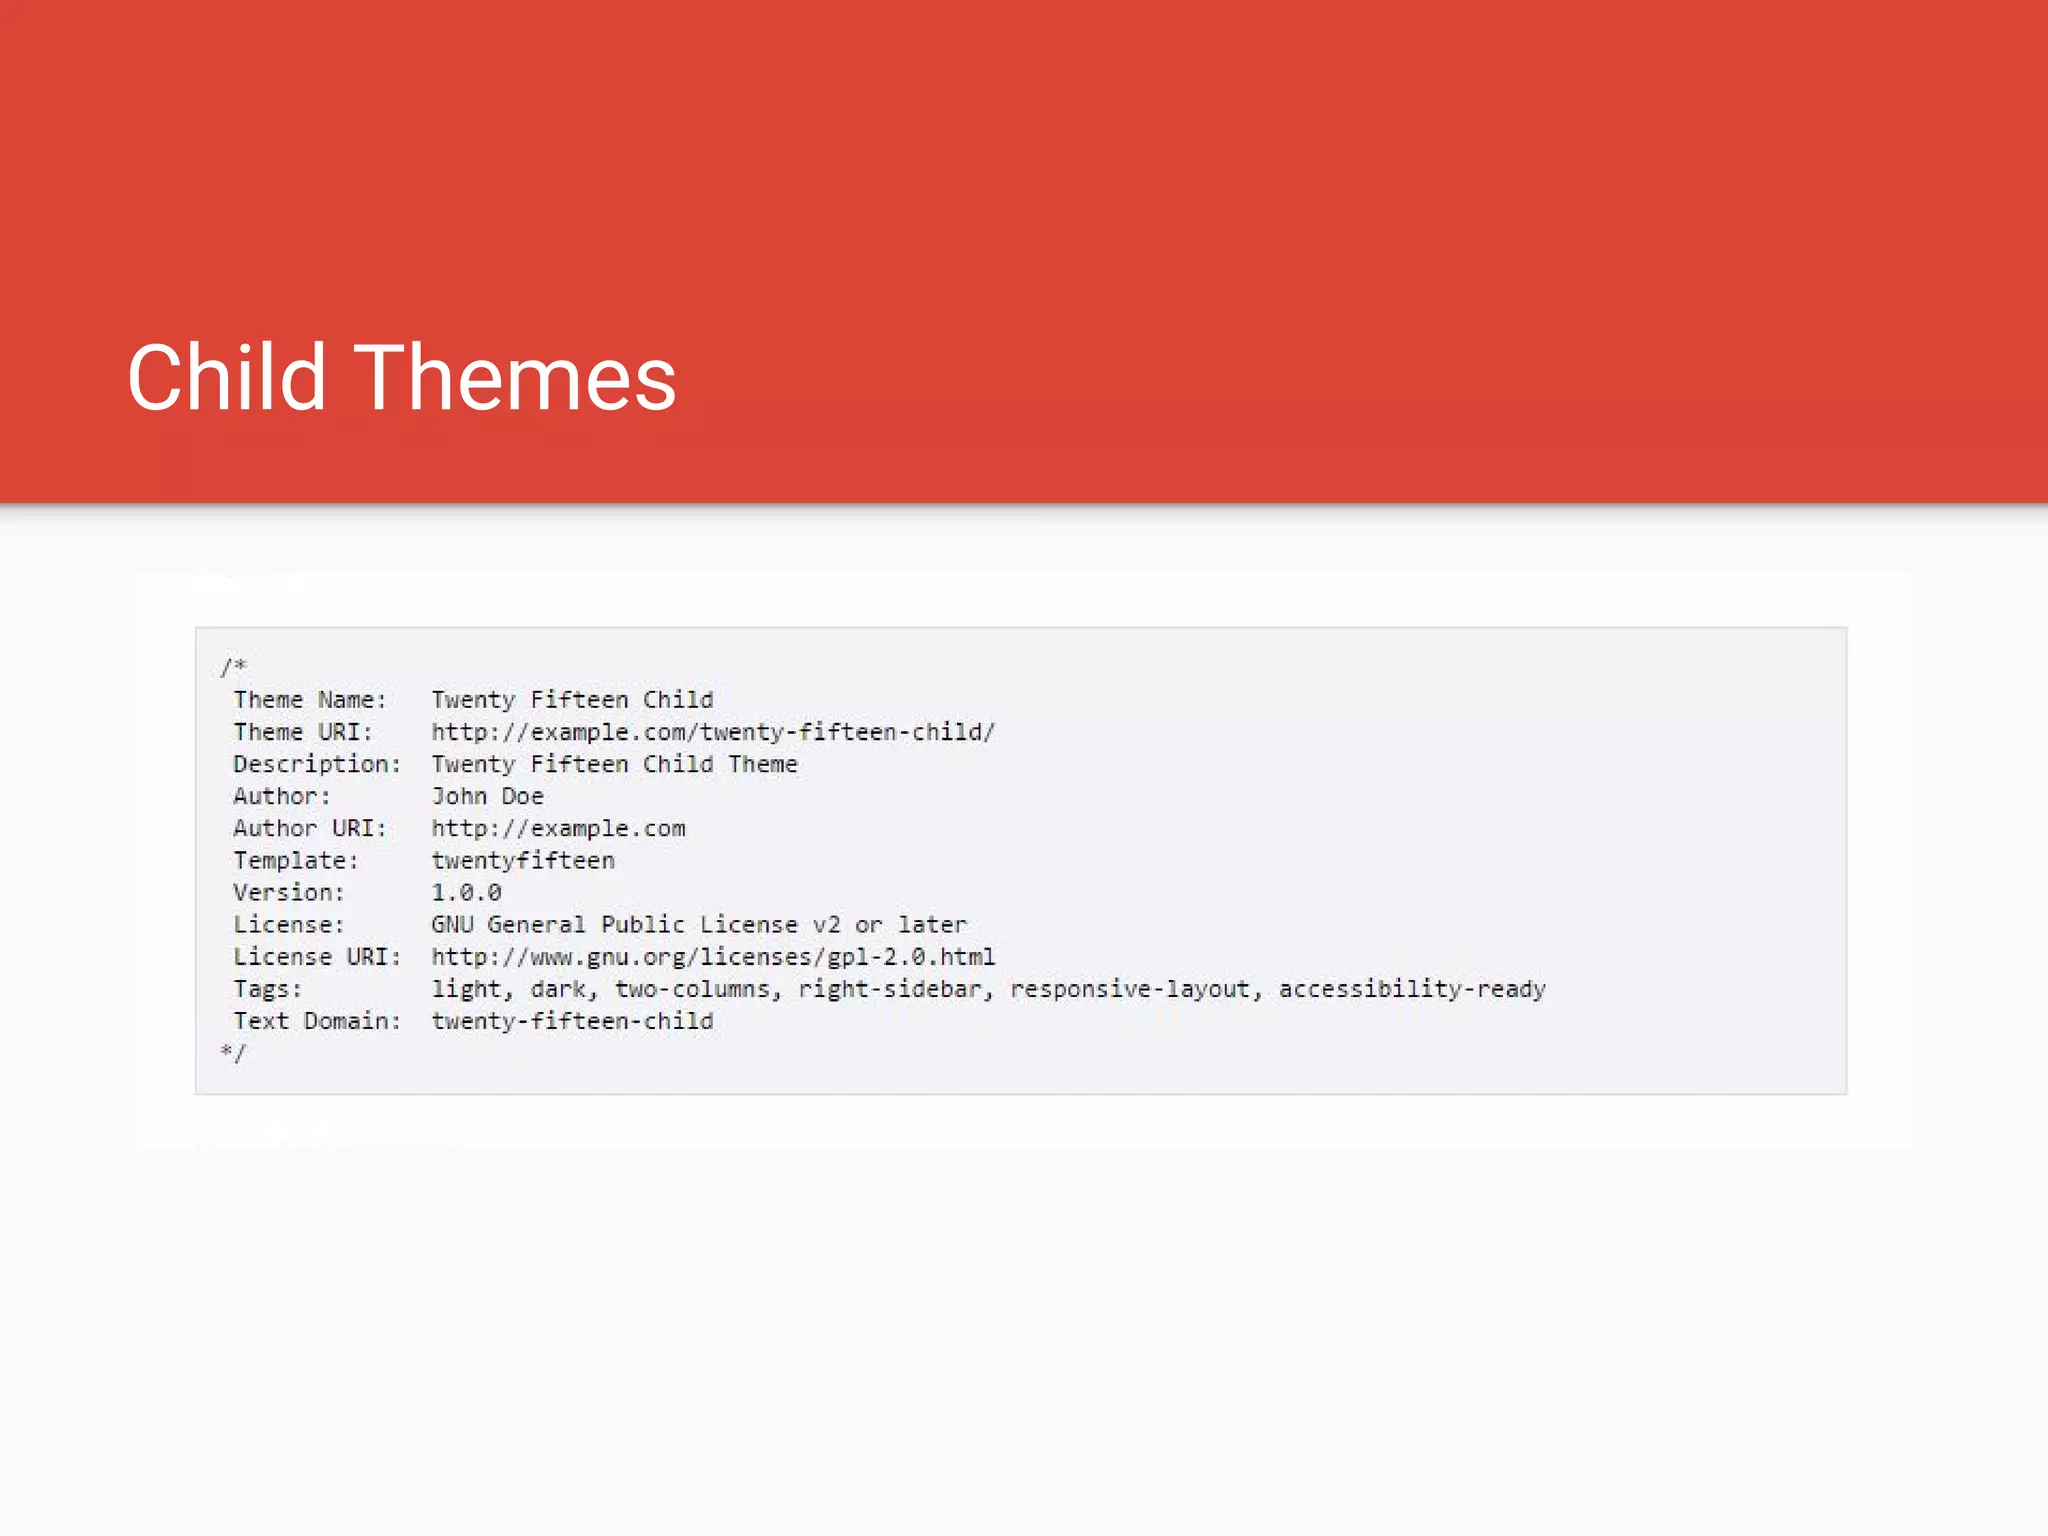Click the opening '/*' comment marker
This screenshot has height=1536, width=2048.
[233, 666]
